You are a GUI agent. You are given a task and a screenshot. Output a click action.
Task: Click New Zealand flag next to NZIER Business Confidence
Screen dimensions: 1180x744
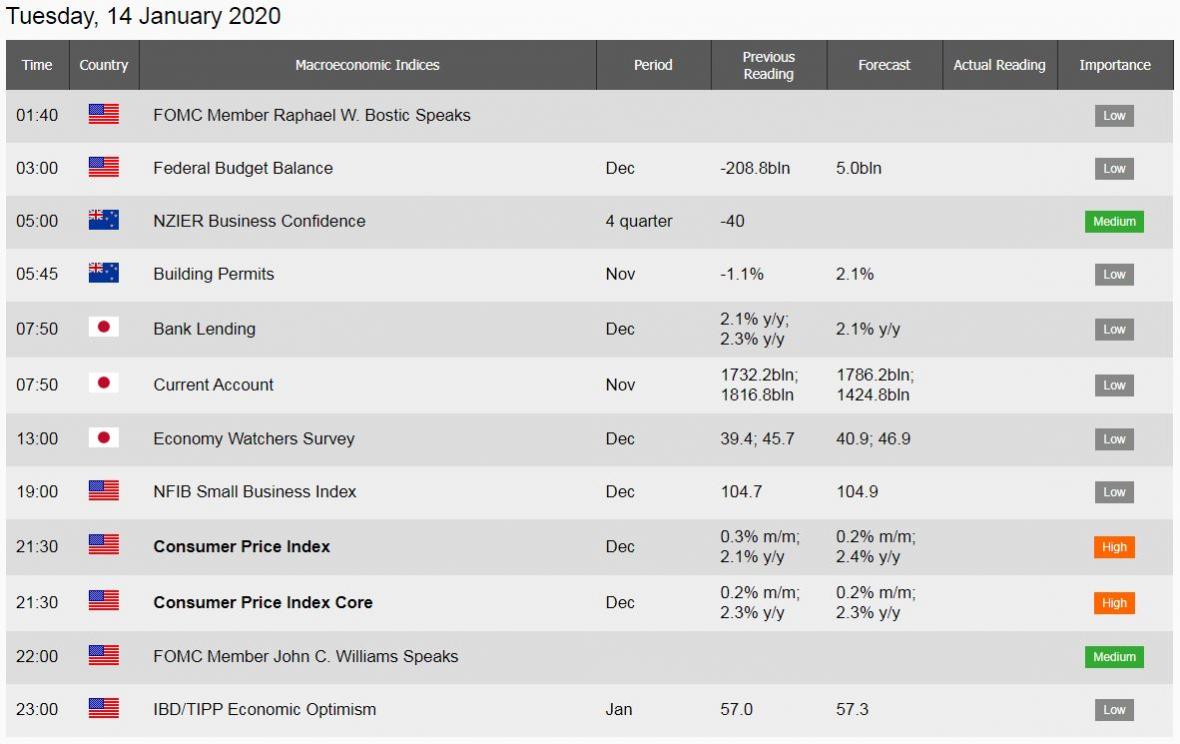[103, 221]
